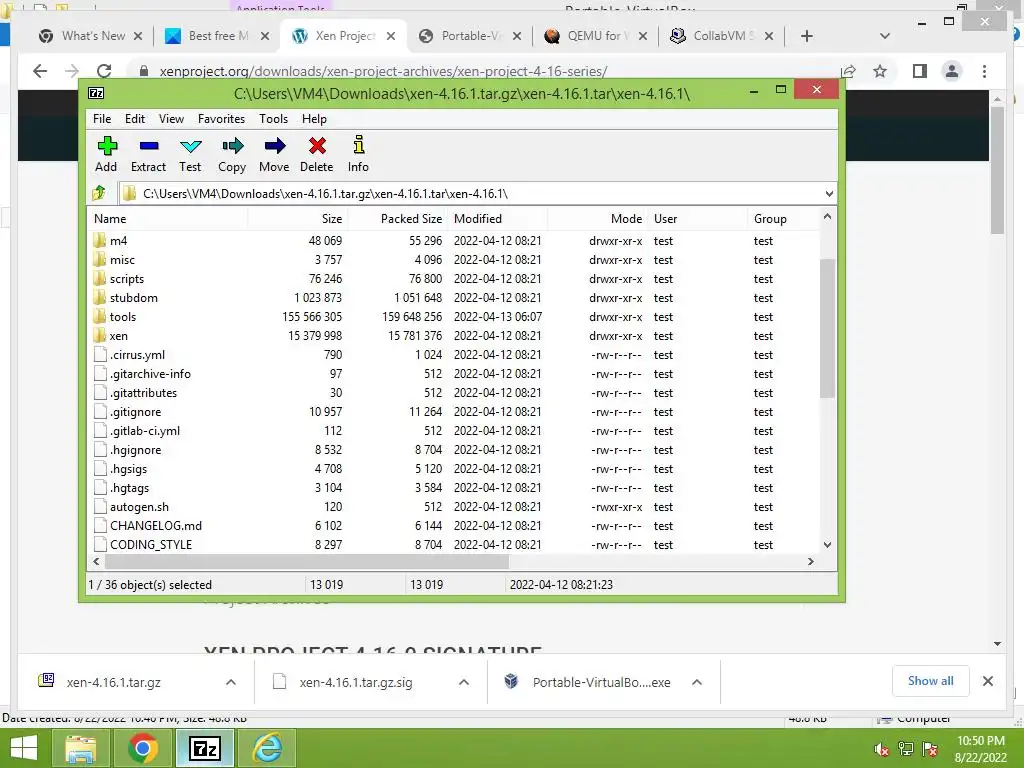
Task: Open Chrome tab search chevron
Action: click(x=885, y=36)
